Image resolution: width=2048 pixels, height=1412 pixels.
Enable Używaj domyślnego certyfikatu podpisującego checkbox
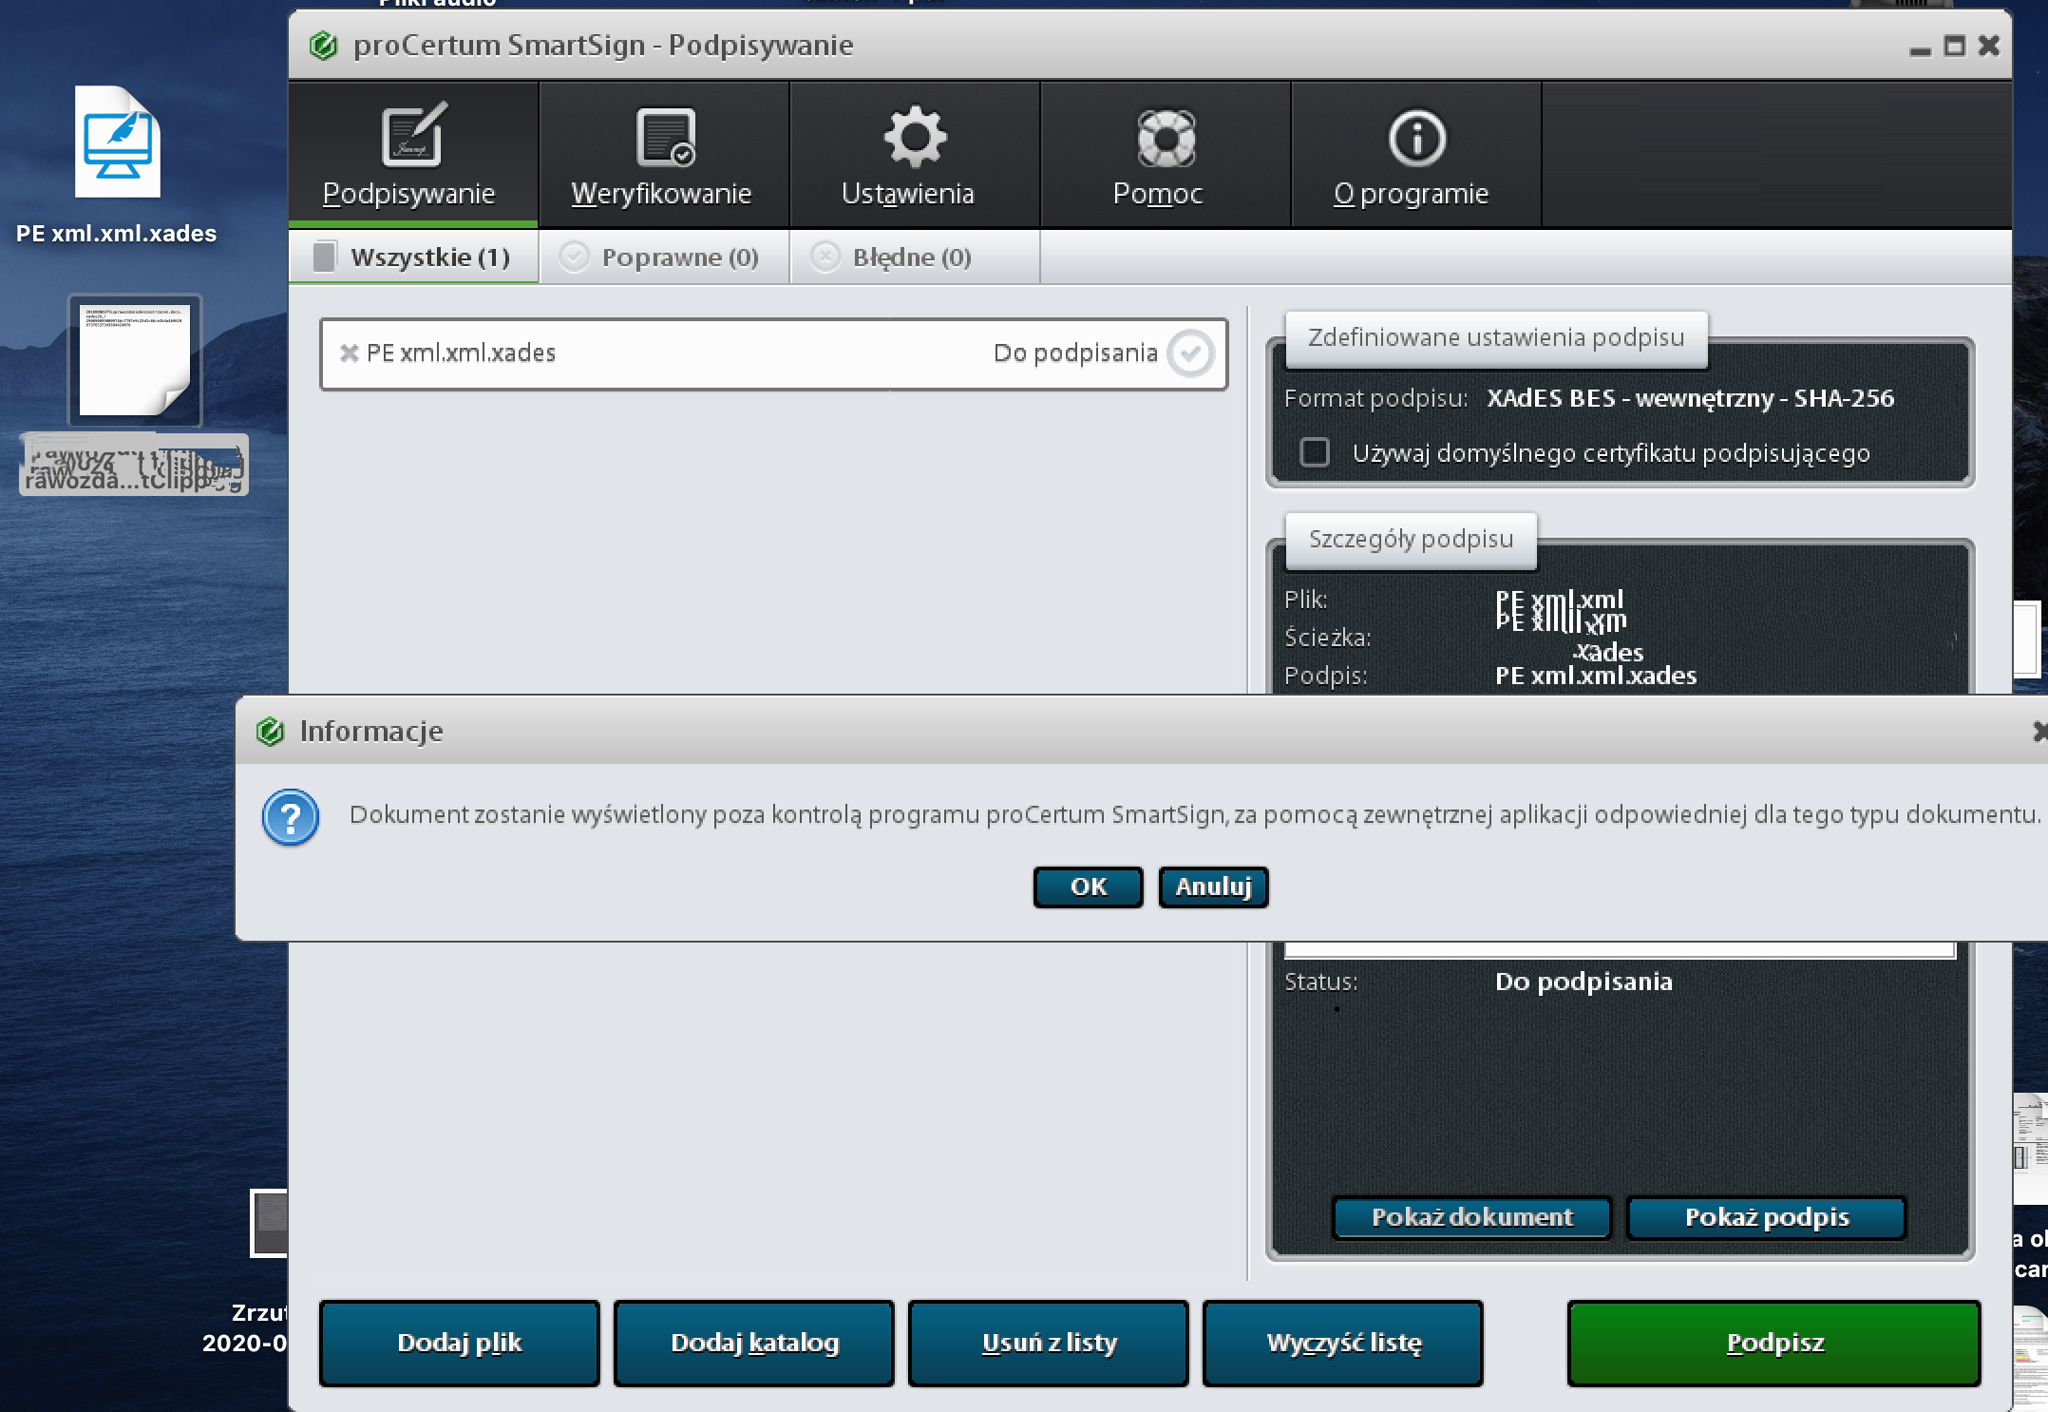point(1314,453)
